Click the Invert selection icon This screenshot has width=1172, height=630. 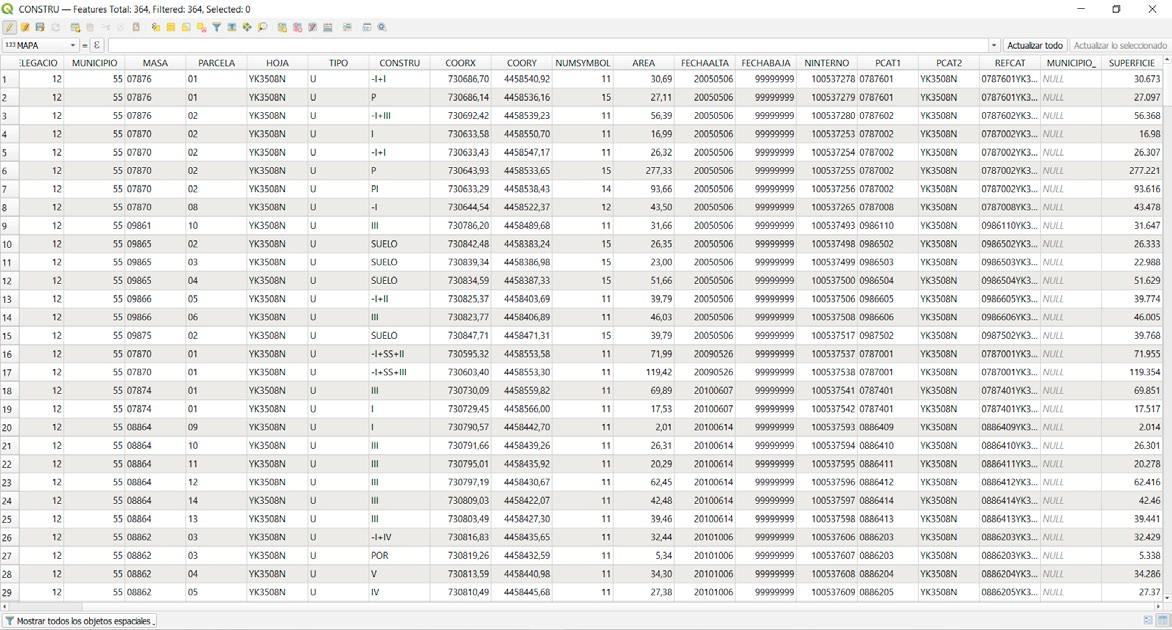click(185, 28)
